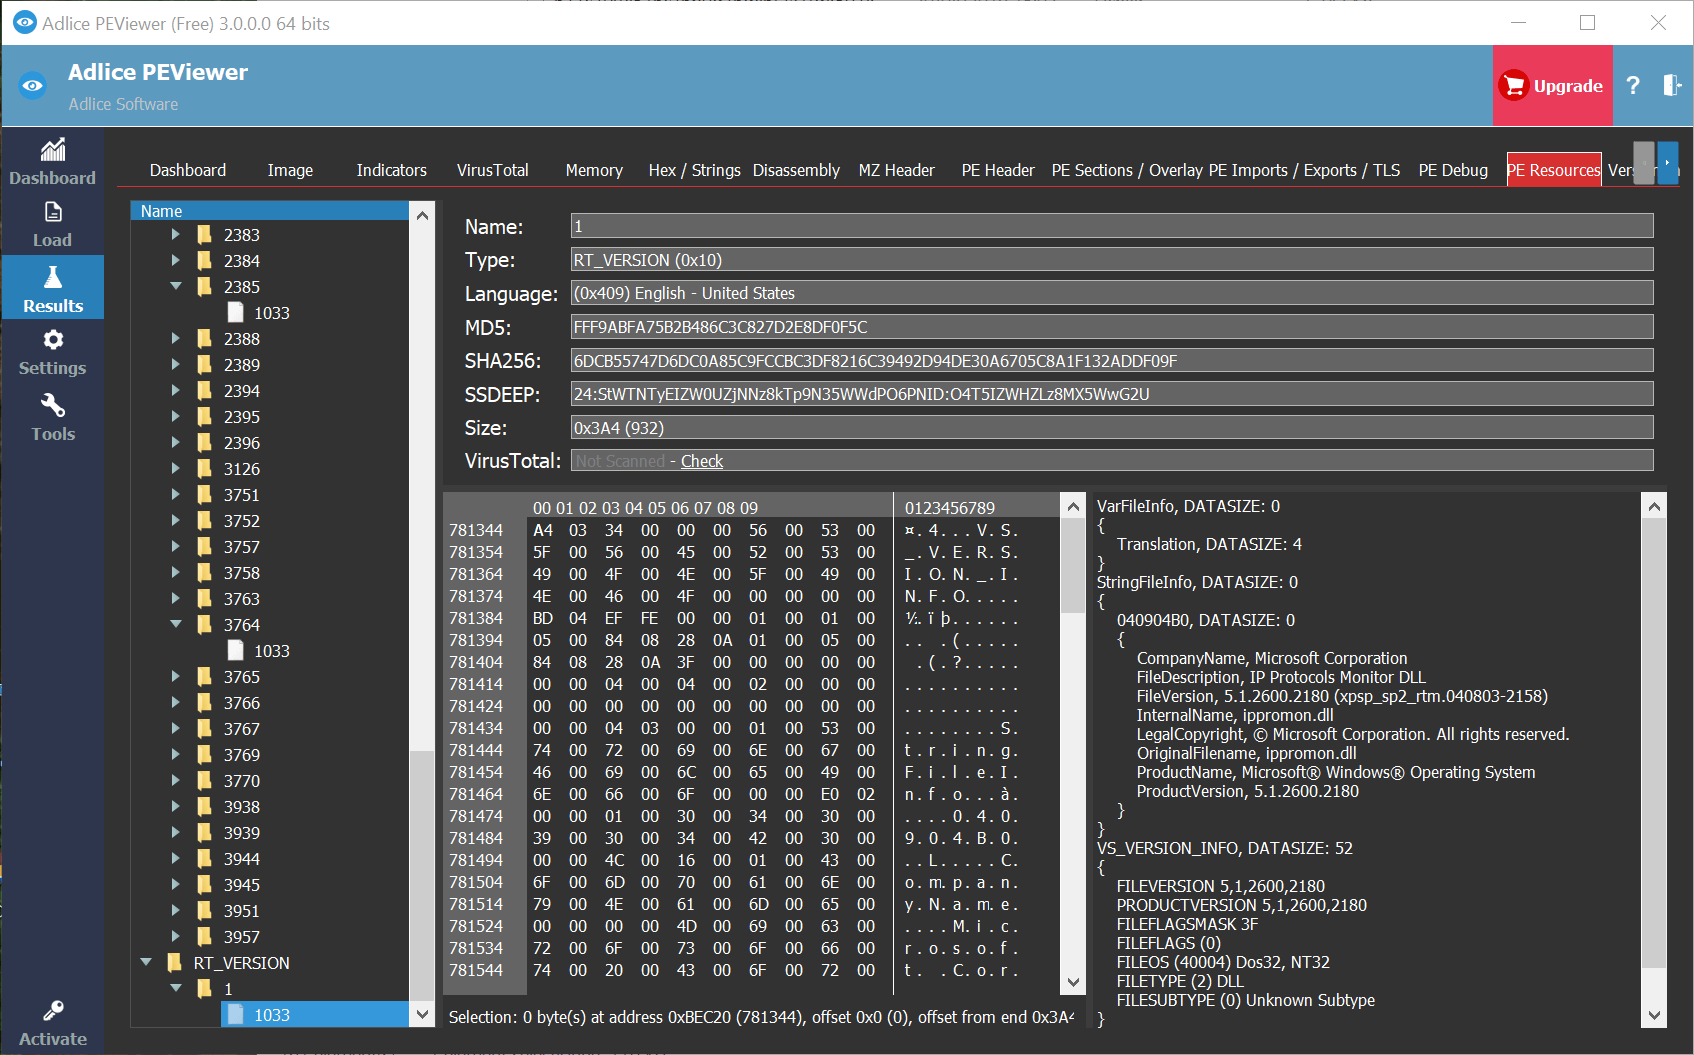Click the help question mark icon
Image resolution: width=1694 pixels, height=1055 pixels.
tap(1633, 86)
